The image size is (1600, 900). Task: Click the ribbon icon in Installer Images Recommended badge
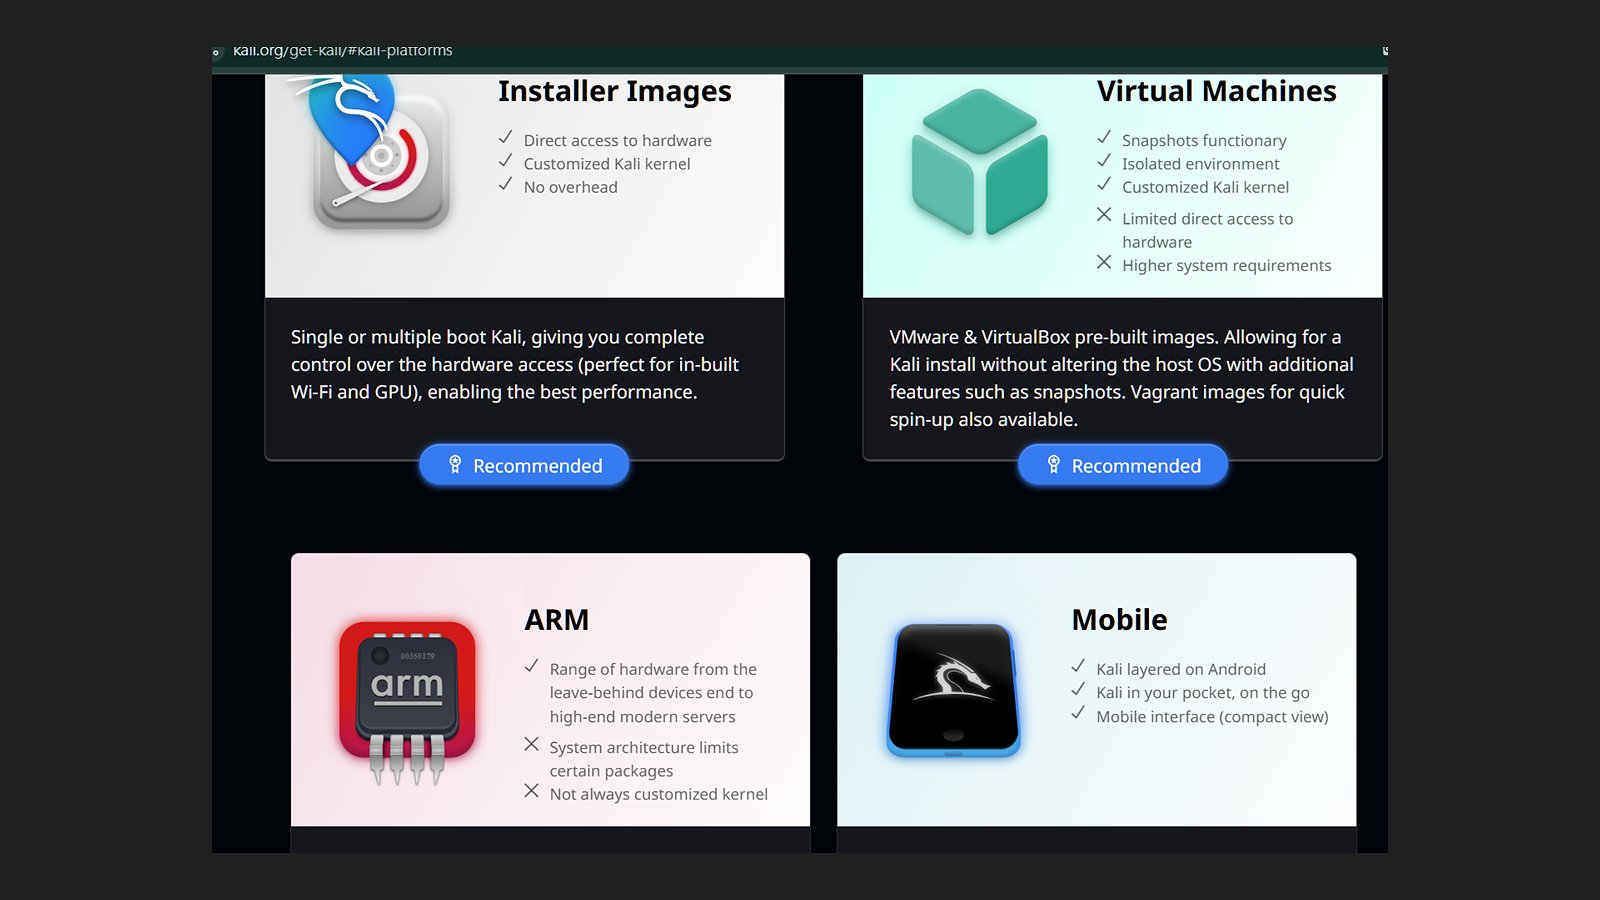455,465
